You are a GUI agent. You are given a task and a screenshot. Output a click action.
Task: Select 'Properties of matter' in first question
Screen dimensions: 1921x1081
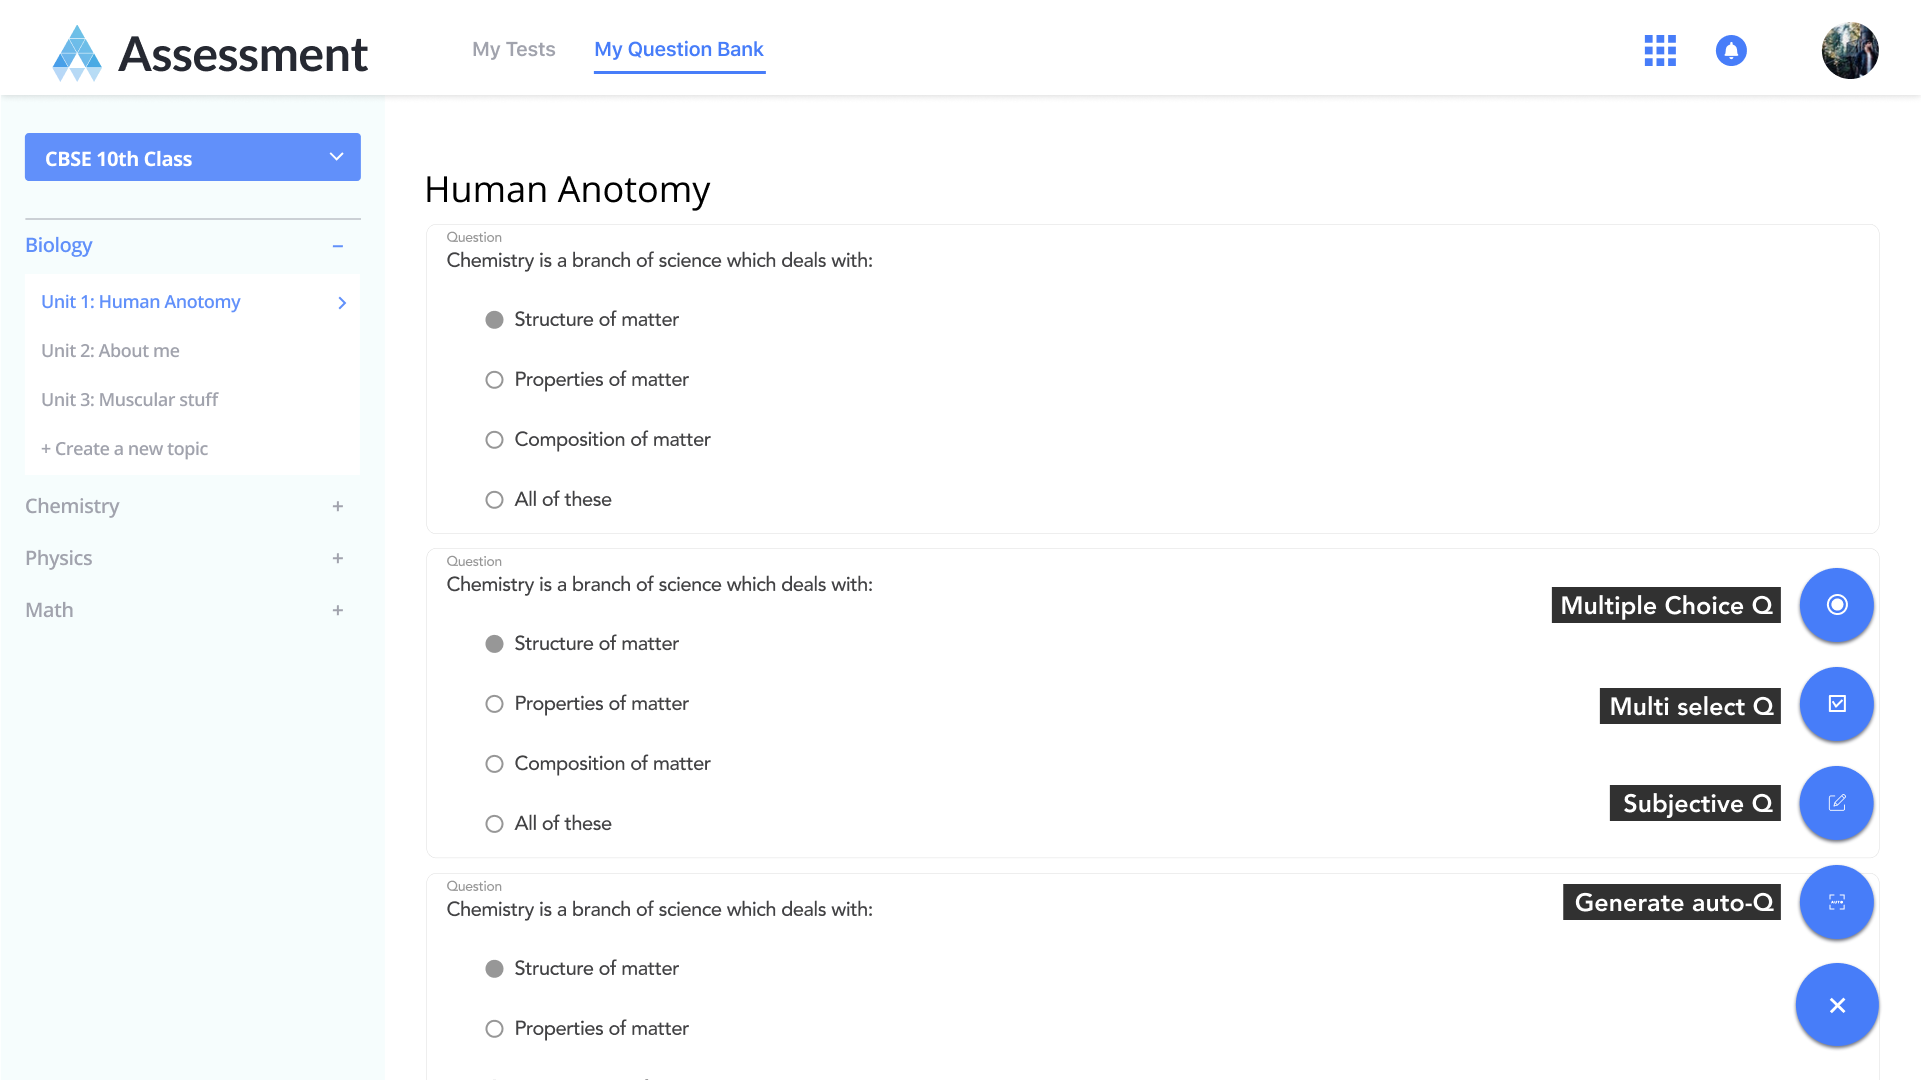(494, 380)
